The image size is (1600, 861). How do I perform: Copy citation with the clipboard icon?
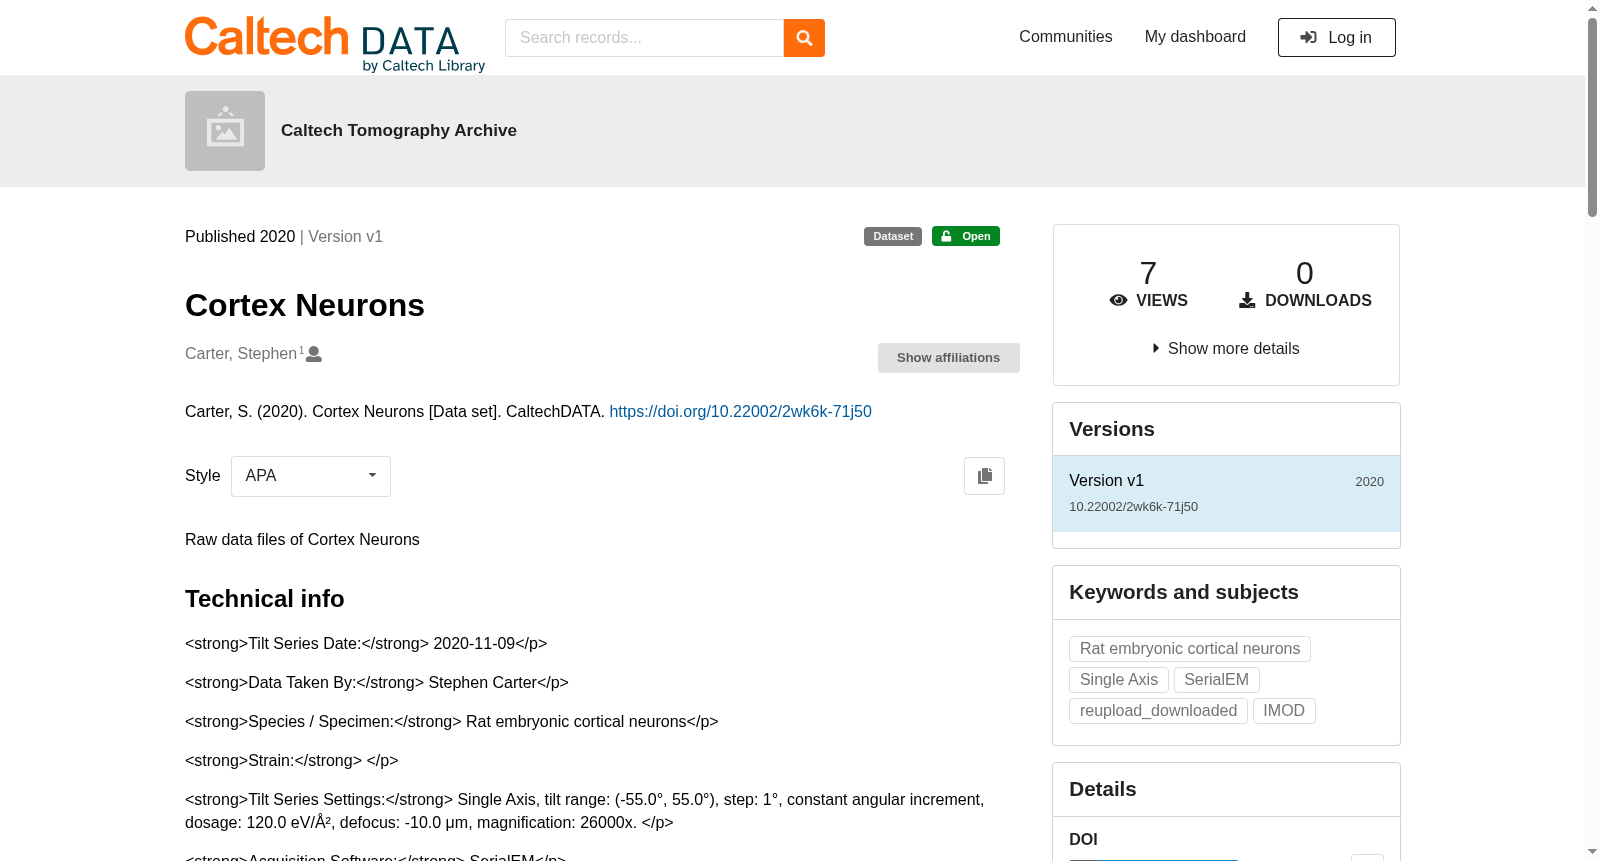click(984, 476)
